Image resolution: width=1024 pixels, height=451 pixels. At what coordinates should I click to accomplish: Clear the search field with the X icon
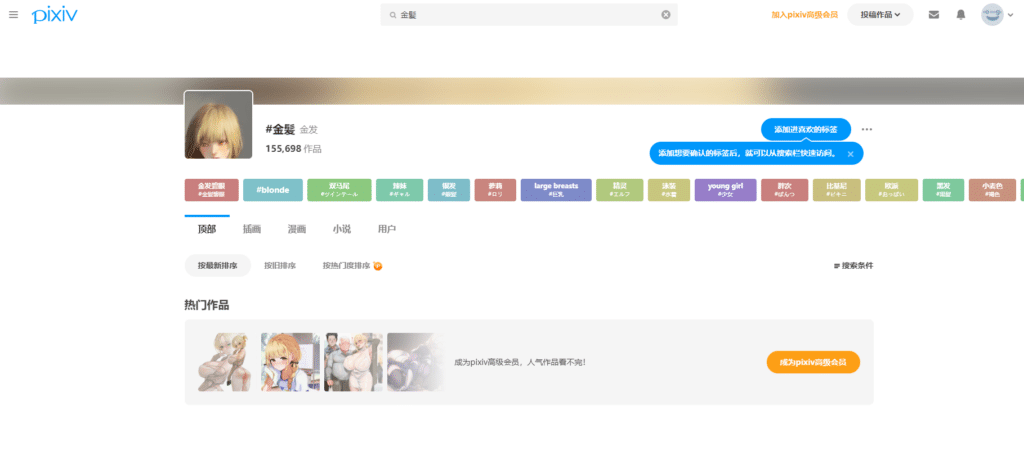pyautogui.click(x=665, y=14)
